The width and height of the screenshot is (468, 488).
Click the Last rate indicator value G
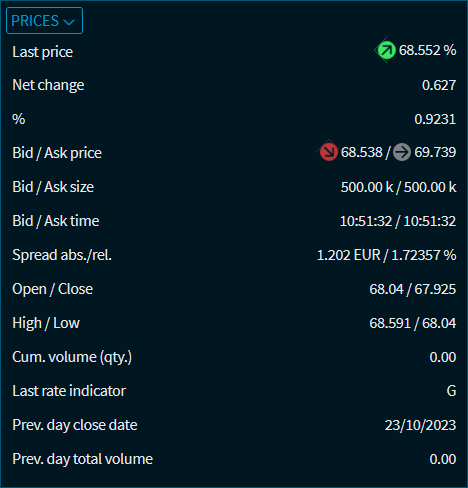click(451, 391)
